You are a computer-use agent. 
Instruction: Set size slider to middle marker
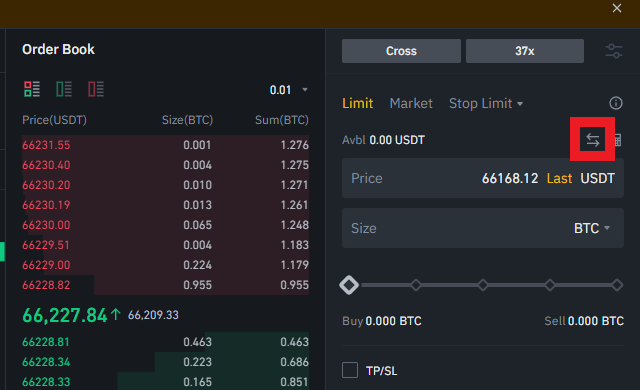pyautogui.click(x=483, y=285)
